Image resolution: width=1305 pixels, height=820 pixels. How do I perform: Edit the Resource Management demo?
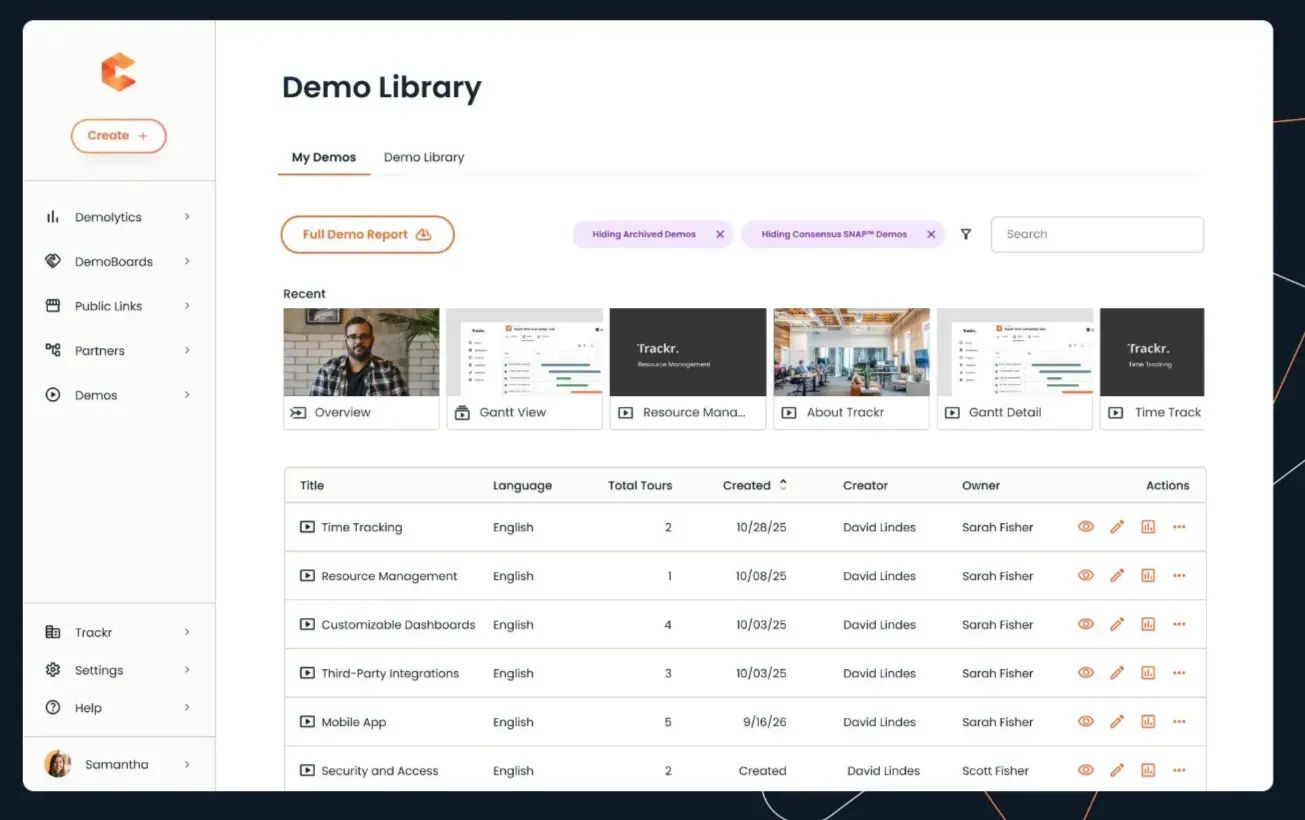point(1117,576)
